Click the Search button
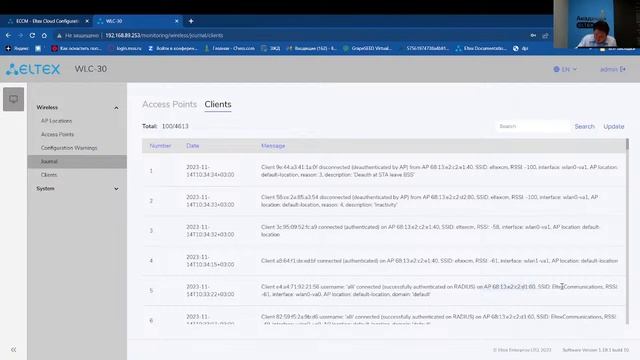This screenshot has width=640, height=360. [x=584, y=127]
